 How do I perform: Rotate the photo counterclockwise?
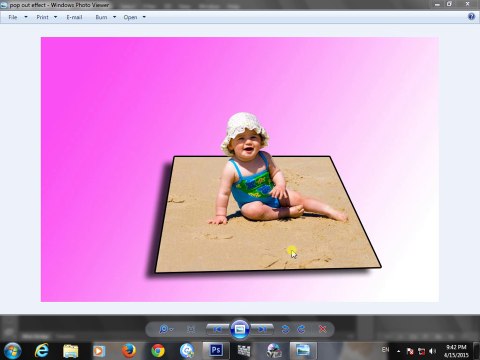pyautogui.click(x=285, y=329)
